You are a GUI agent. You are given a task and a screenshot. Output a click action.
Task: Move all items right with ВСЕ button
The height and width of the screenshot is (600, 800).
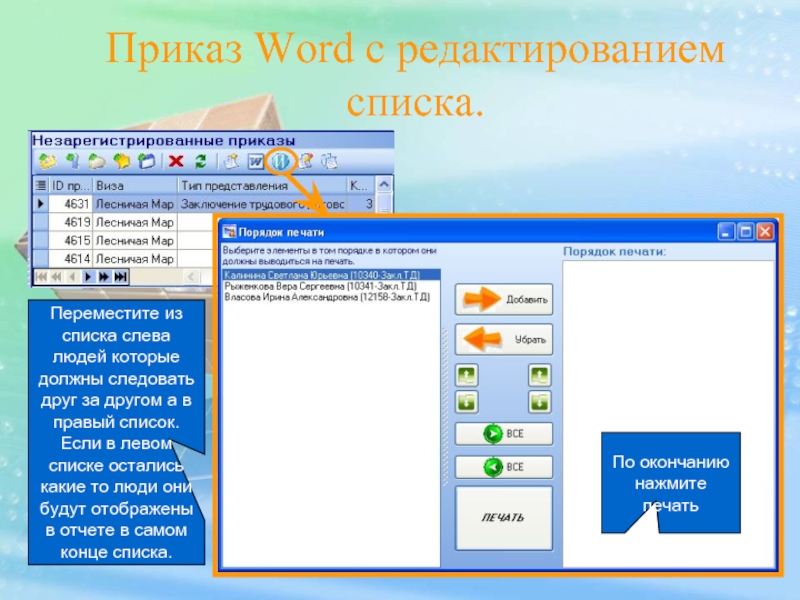[504, 435]
